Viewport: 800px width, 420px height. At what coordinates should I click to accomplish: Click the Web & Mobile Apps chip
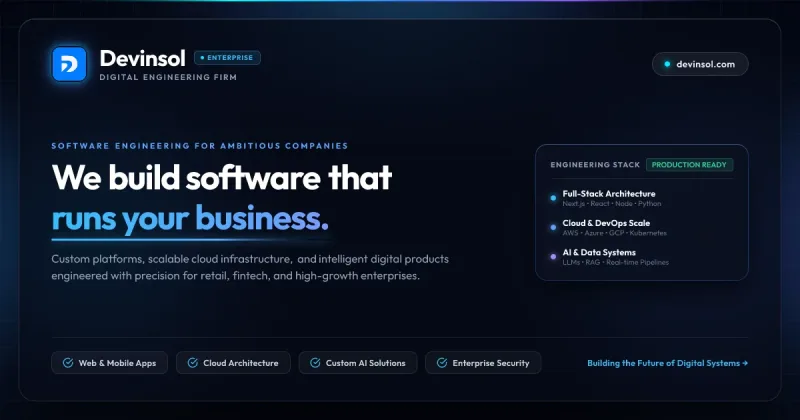point(109,363)
